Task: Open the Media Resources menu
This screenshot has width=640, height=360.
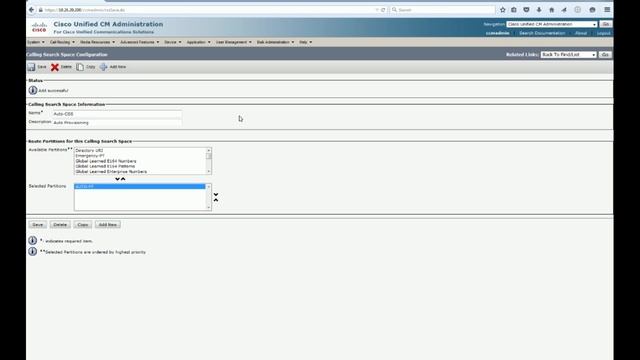Action: point(98,42)
